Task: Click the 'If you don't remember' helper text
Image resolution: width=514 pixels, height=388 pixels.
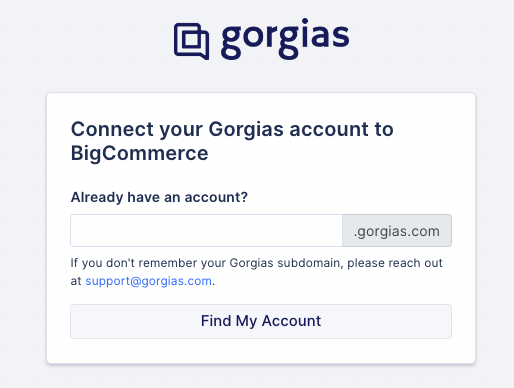Action: tap(134, 263)
